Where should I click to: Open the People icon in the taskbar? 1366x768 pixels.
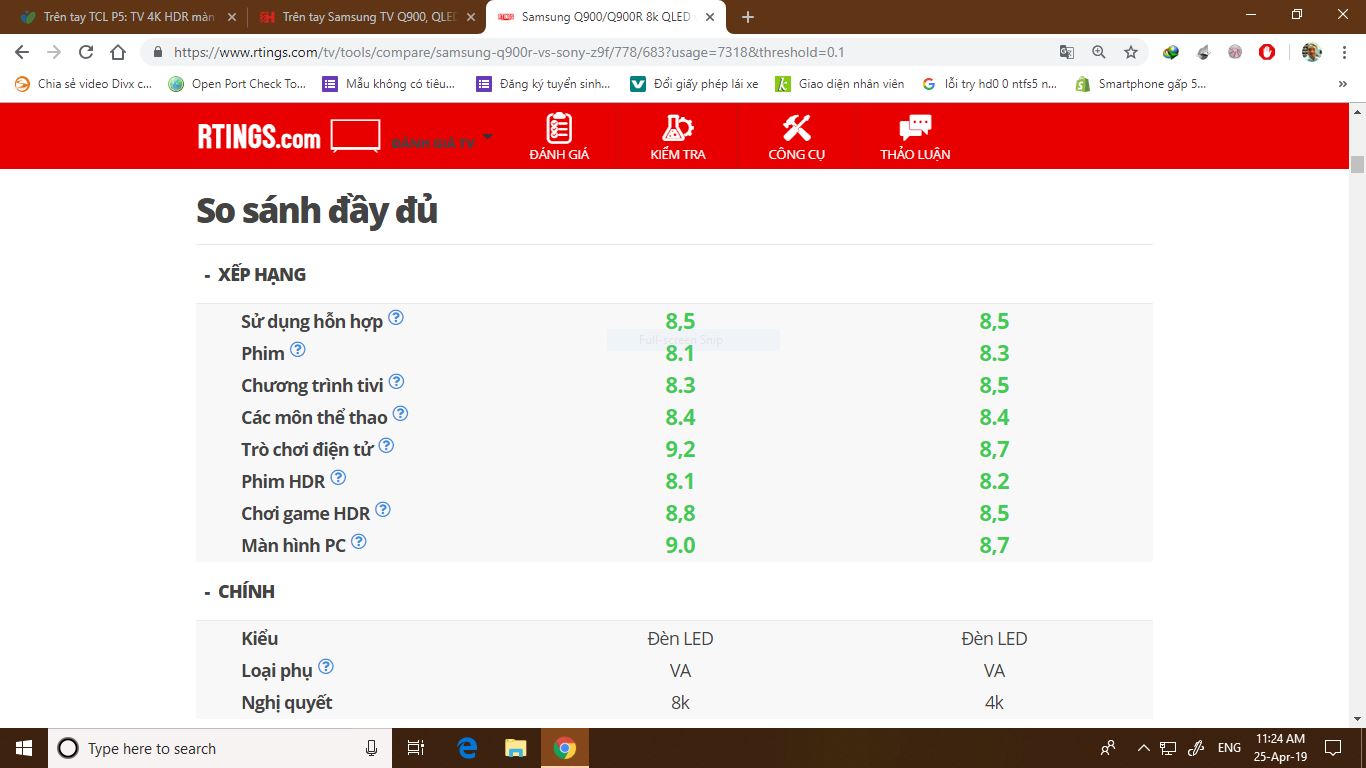click(1108, 748)
